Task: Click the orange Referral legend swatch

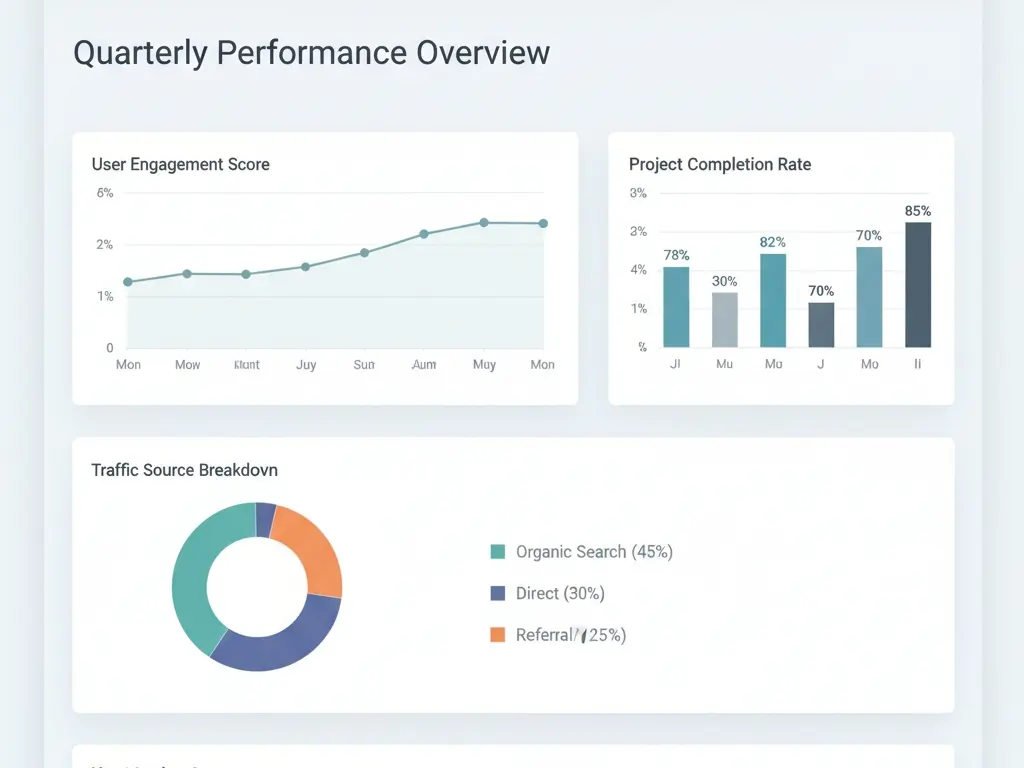Action: coord(498,635)
